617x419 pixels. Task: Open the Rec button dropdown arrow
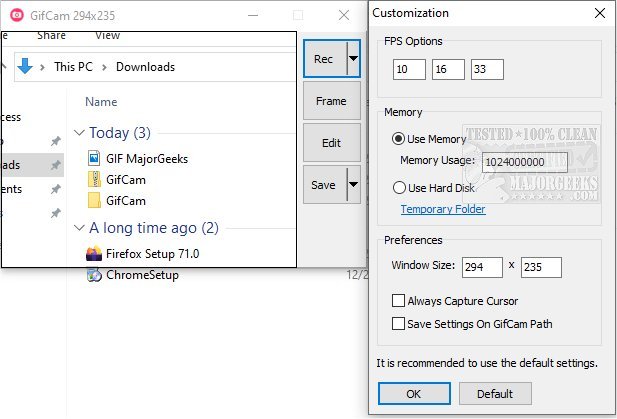click(352, 59)
